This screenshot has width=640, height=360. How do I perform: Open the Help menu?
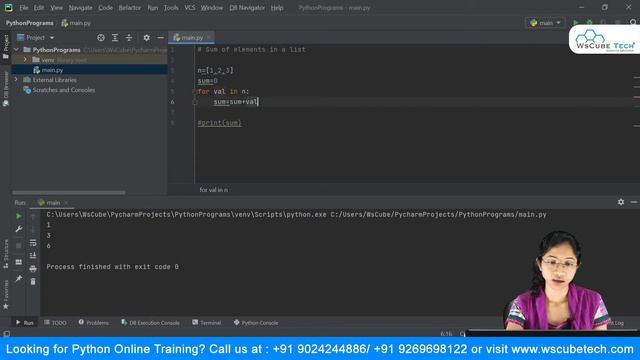pyautogui.click(x=277, y=8)
